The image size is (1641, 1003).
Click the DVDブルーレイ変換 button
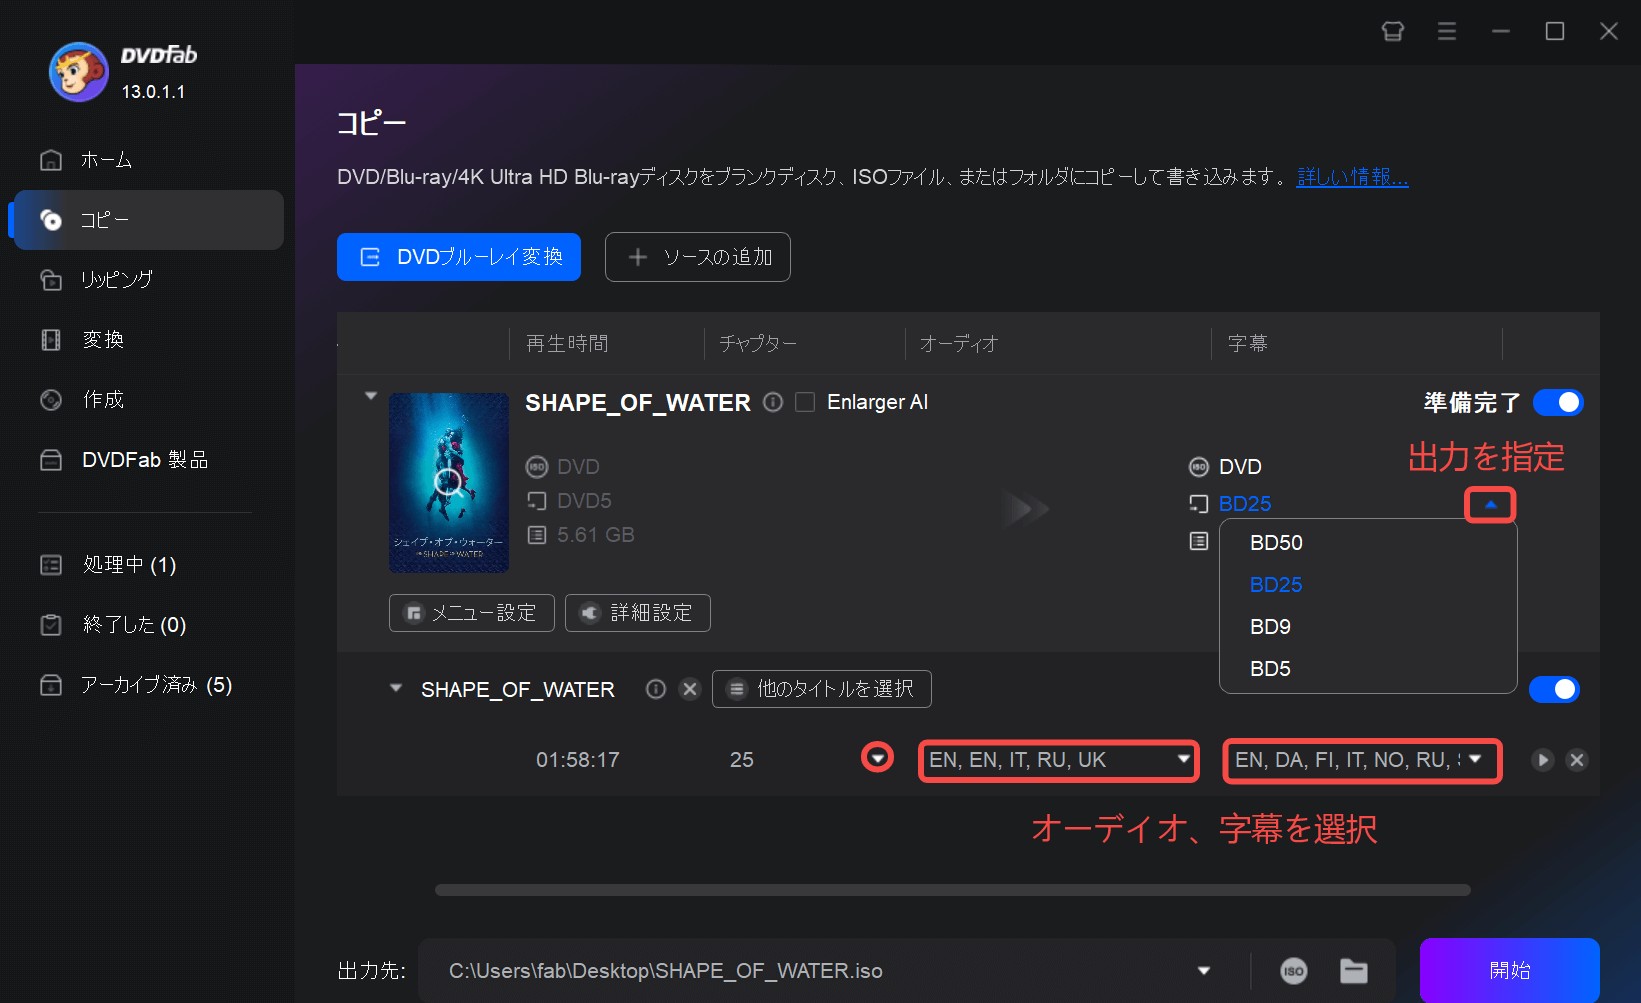click(x=459, y=257)
